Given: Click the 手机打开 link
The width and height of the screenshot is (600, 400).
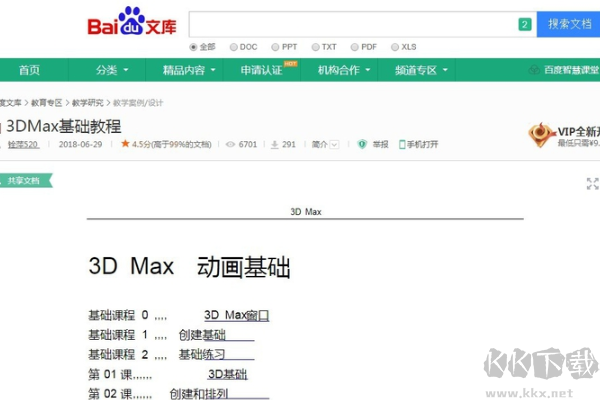Looking at the screenshot, I should coord(422,144).
